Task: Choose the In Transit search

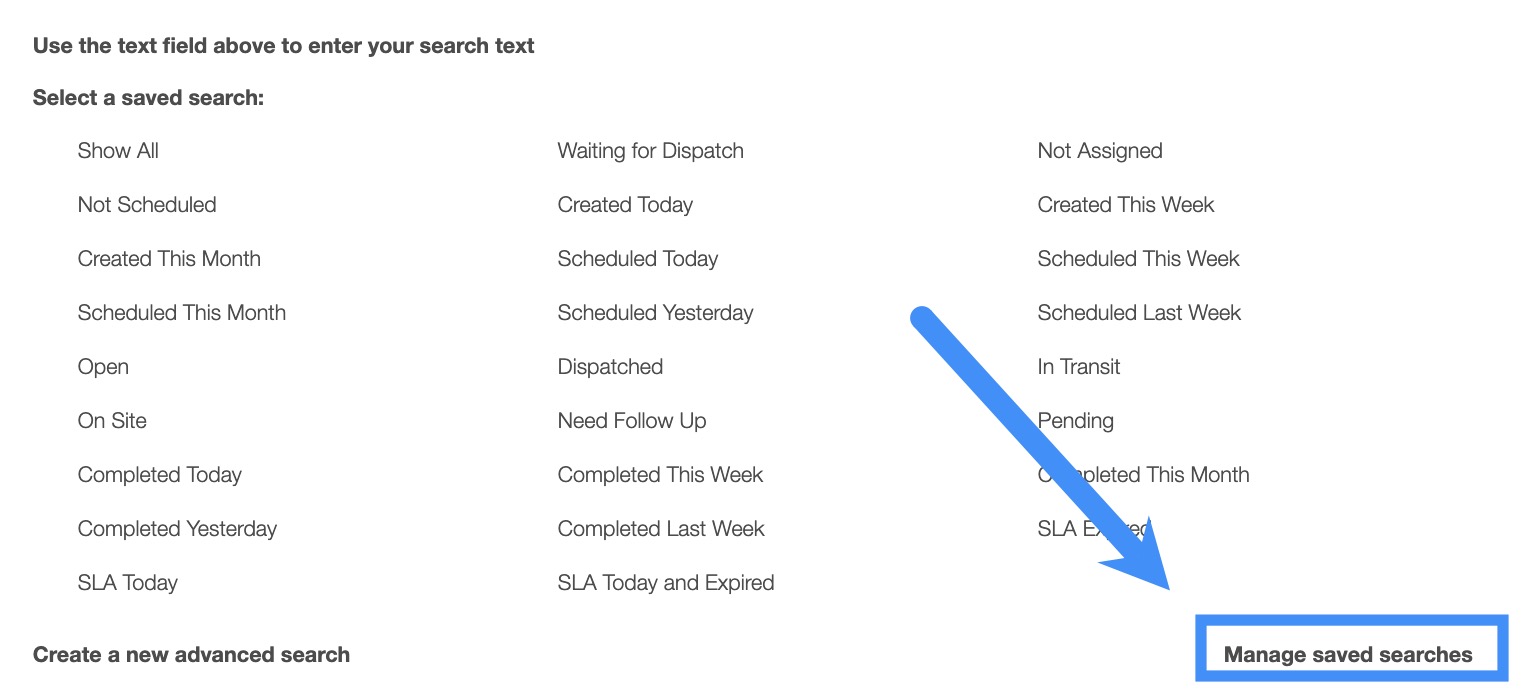Action: [x=1078, y=367]
